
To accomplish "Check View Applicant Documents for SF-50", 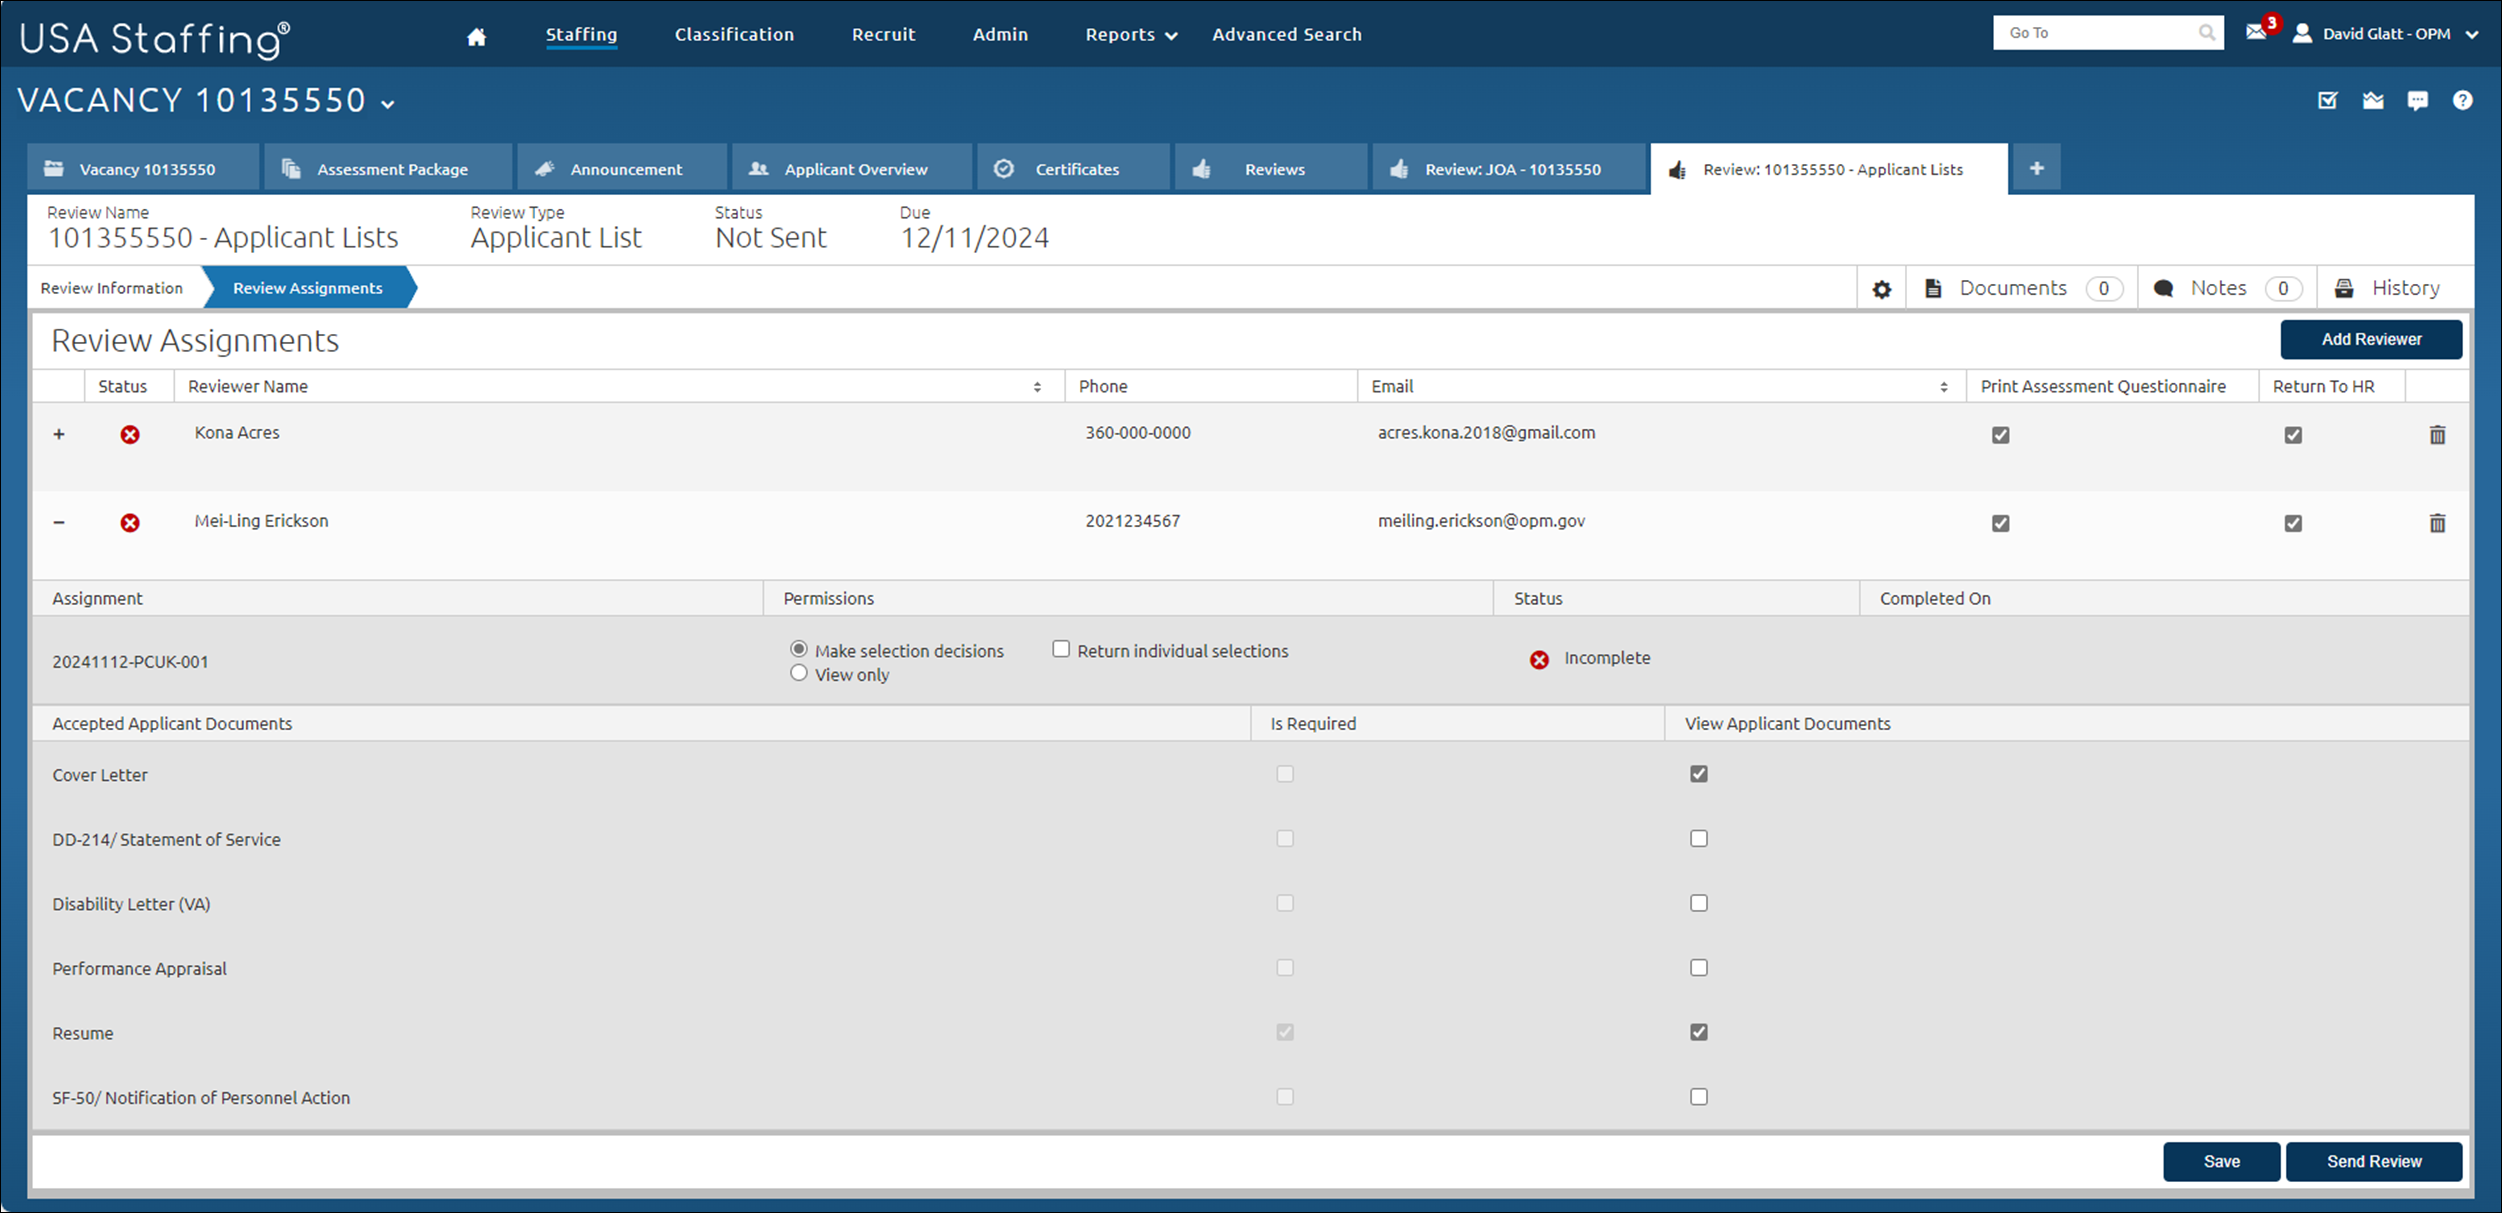I will point(1698,1096).
